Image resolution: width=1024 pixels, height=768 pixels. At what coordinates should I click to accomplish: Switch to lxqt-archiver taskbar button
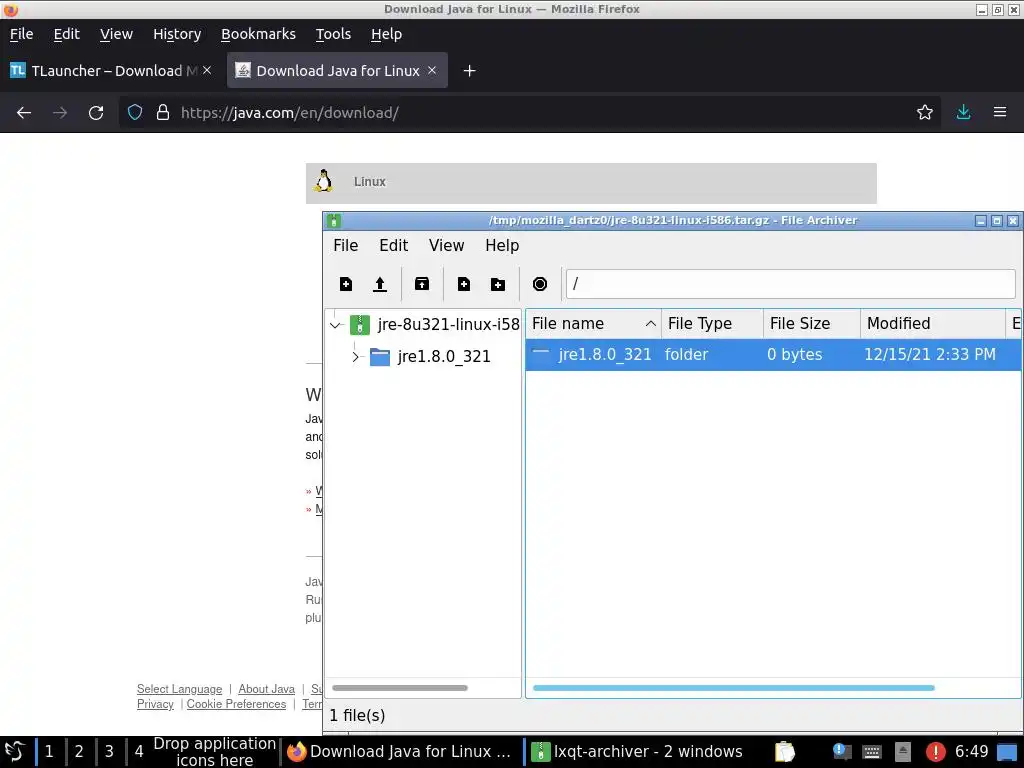[637, 752]
